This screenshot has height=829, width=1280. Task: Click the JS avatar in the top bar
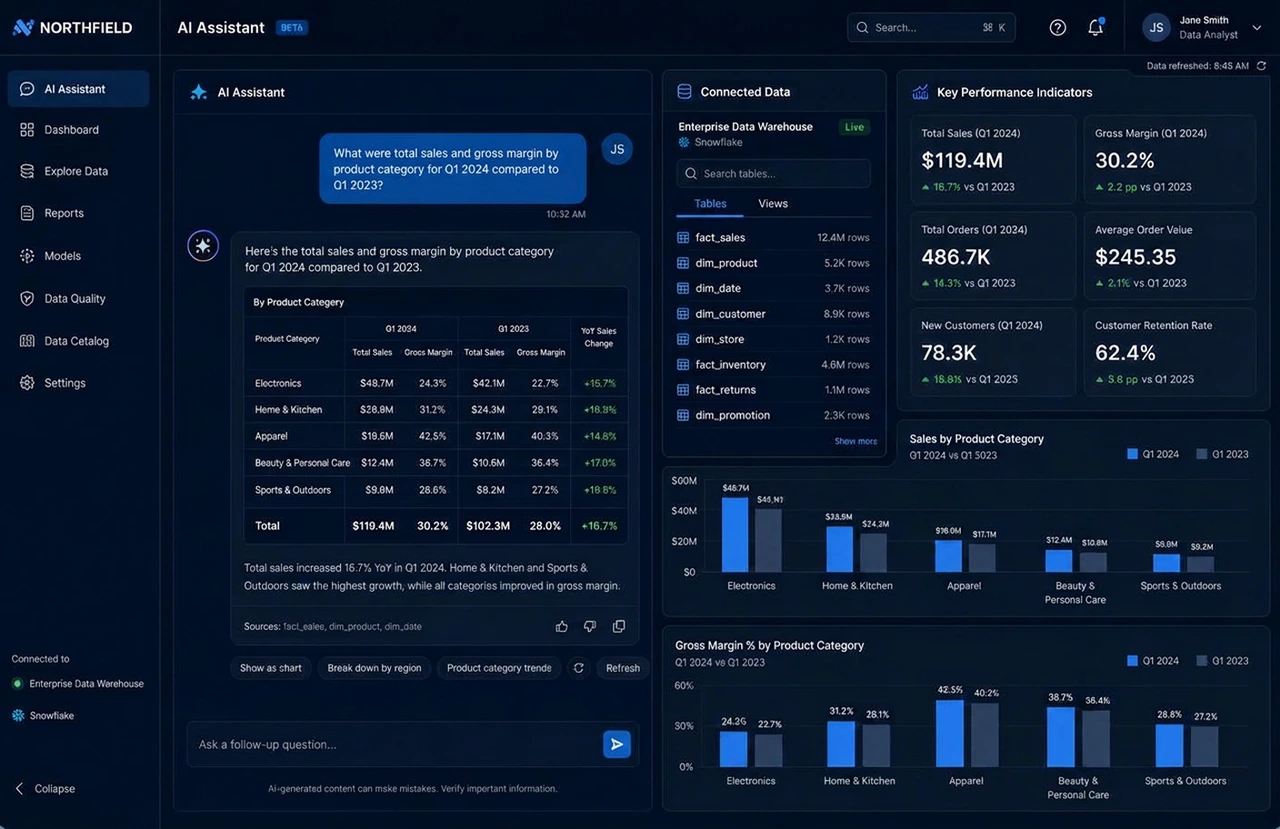(x=1156, y=27)
